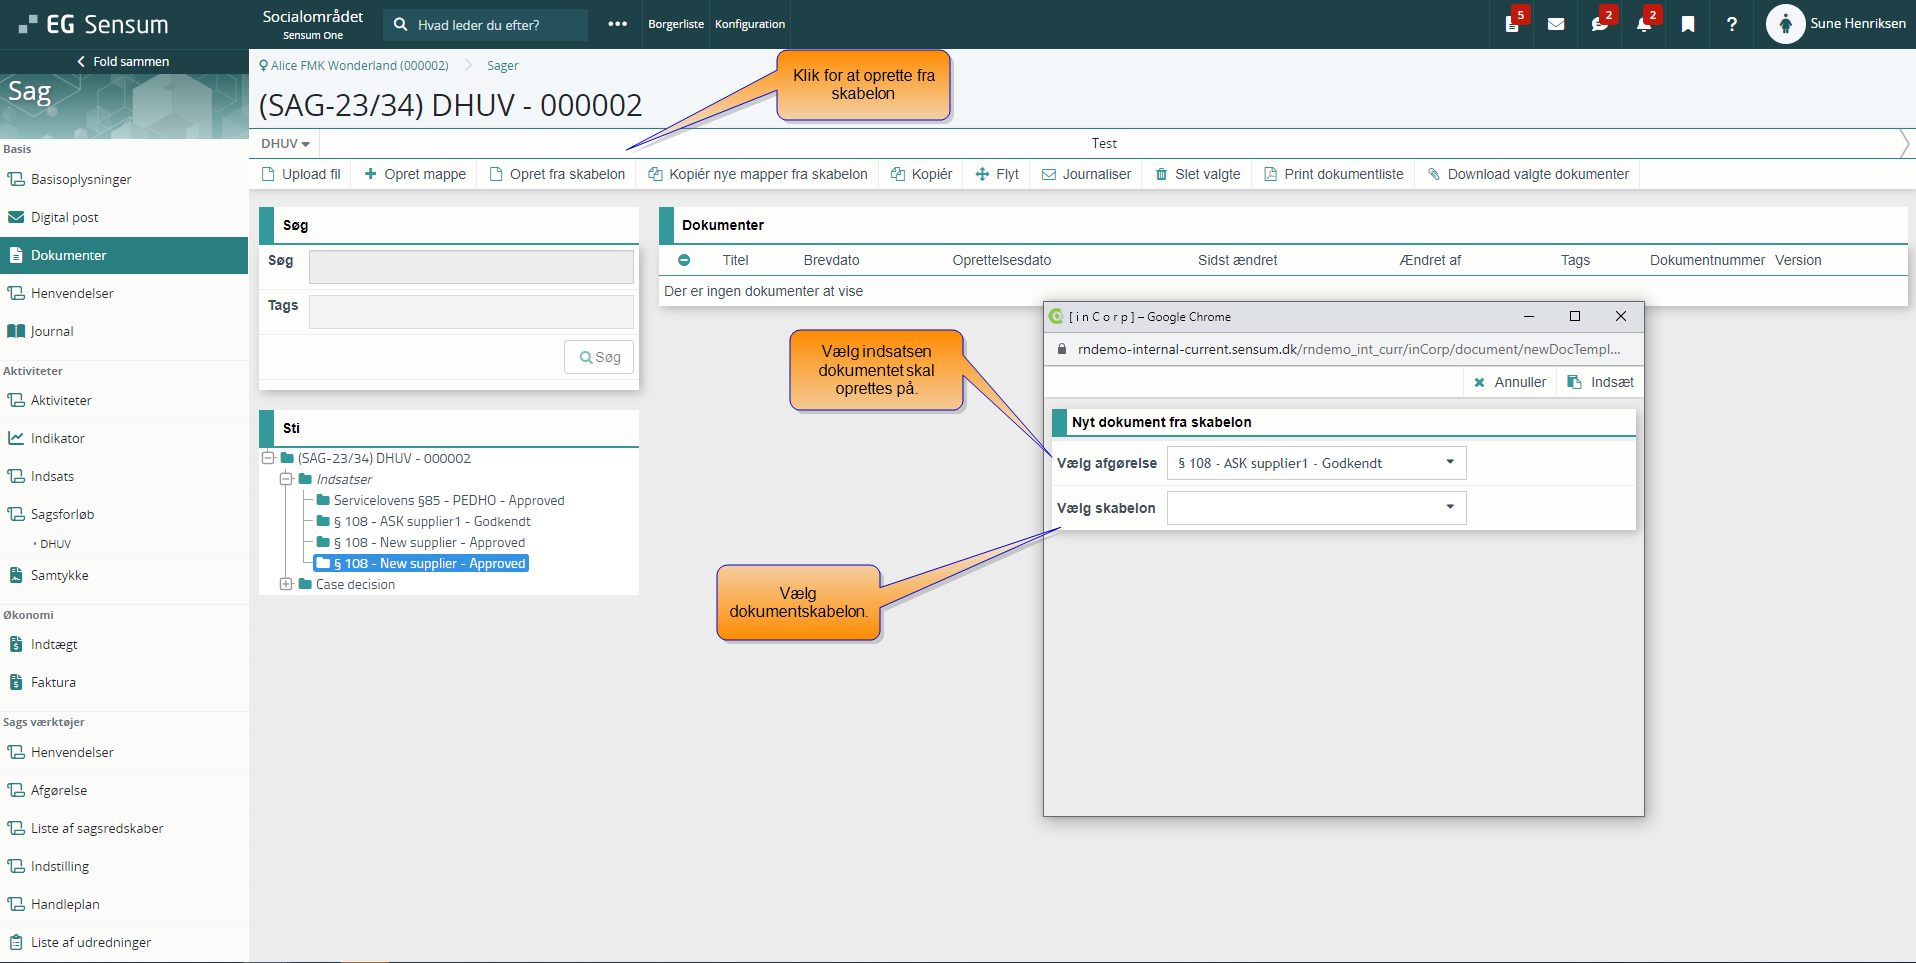The height and width of the screenshot is (963, 1916).
Task: Open the DHUV dropdown menu
Action: 285,144
